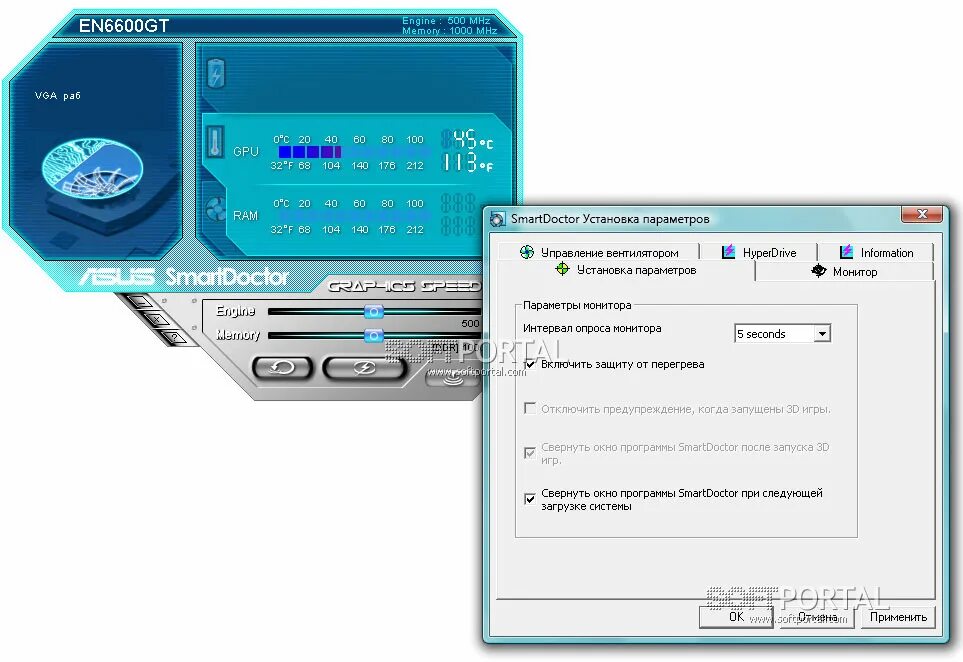Click the Engine value 500 text
The width and height of the screenshot is (963, 662).
[x=470, y=323]
